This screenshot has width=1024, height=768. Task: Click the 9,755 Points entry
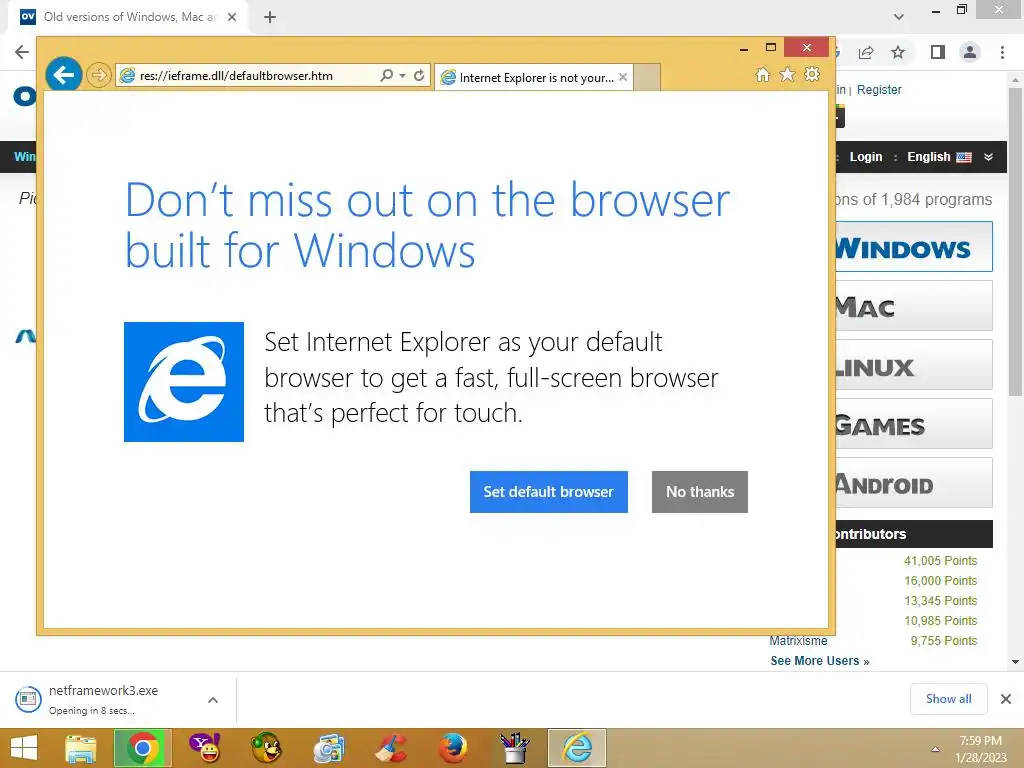[x=944, y=641]
